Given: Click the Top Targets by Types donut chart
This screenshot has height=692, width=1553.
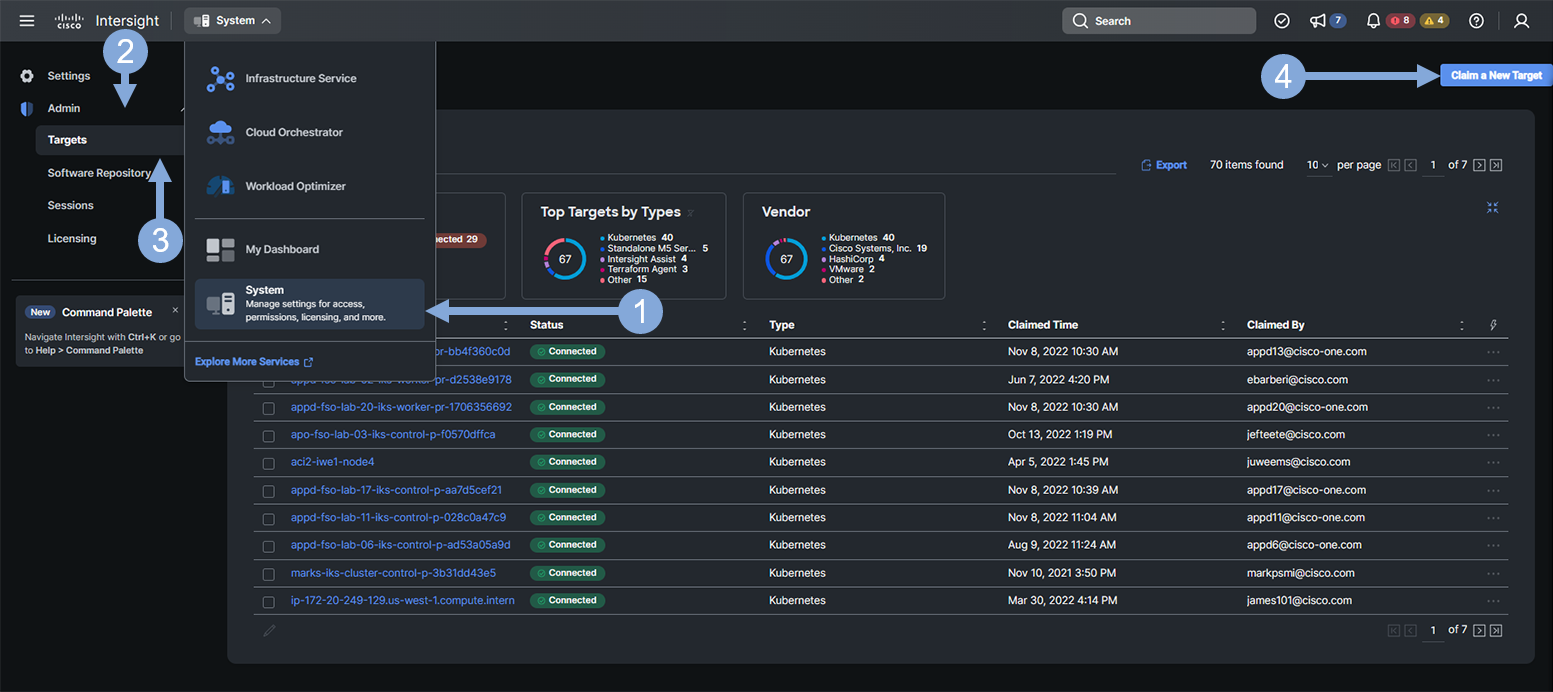Looking at the screenshot, I should tap(565, 259).
